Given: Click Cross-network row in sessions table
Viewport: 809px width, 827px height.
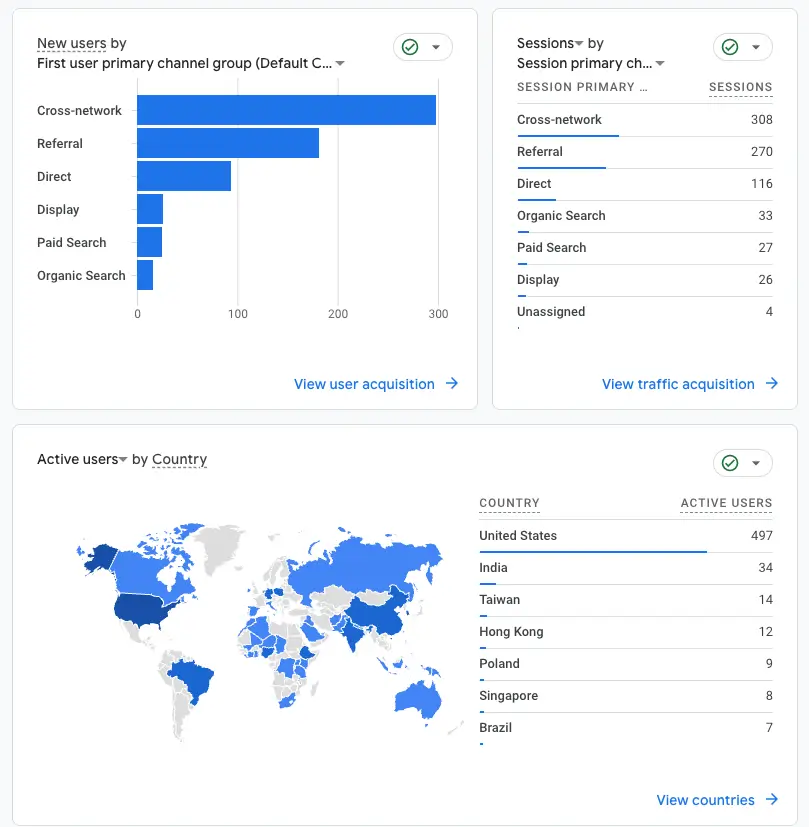Looking at the screenshot, I should pyautogui.click(x=644, y=120).
